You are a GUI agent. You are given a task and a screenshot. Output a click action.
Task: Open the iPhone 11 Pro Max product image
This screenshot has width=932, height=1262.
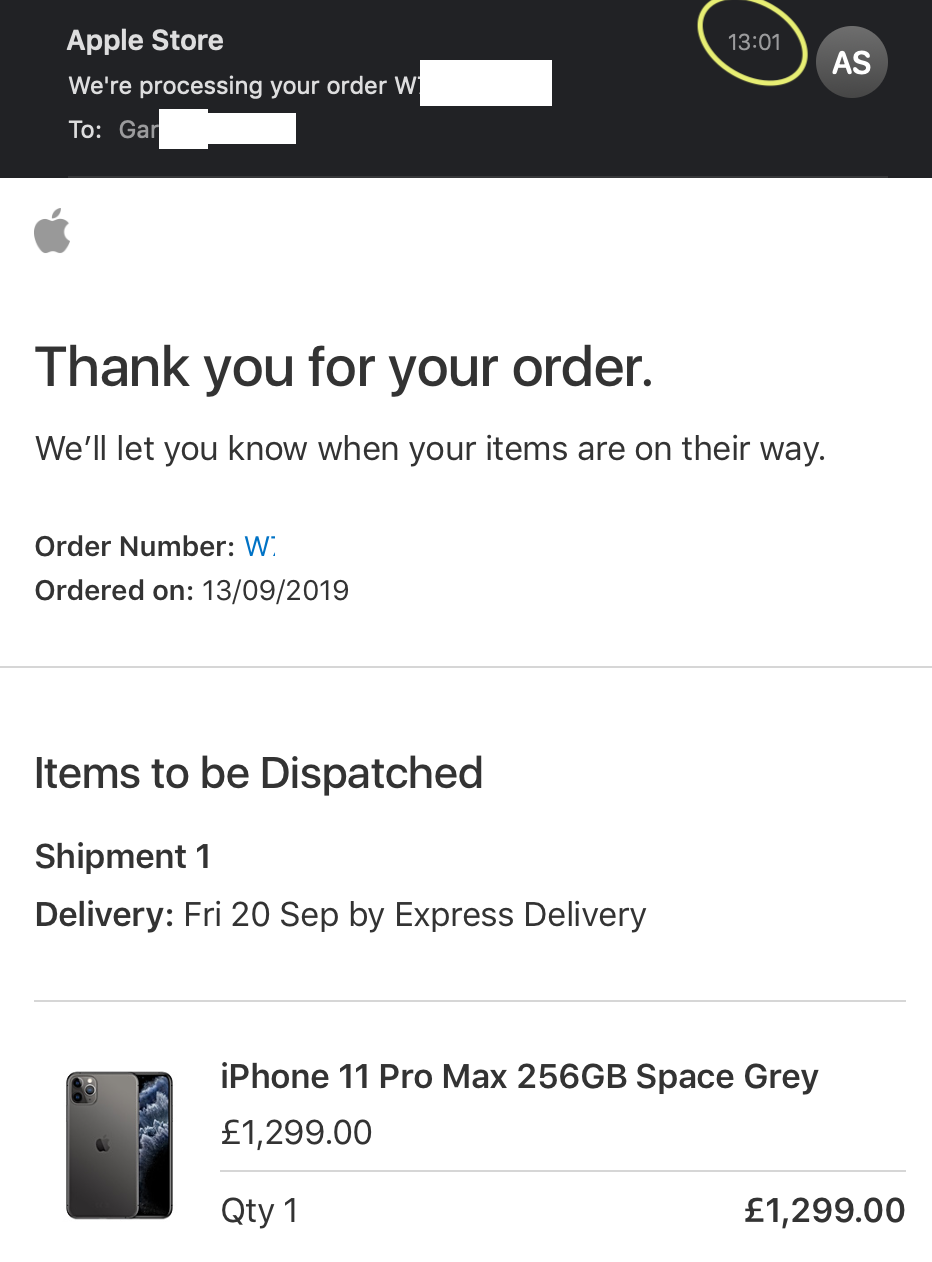point(119,1145)
